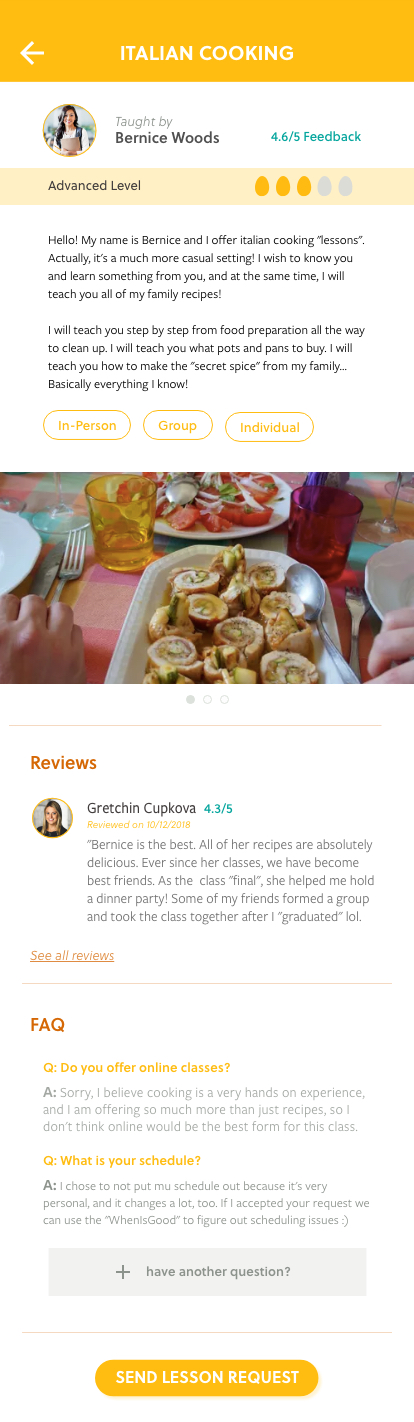
Task: Send the lesson request
Action: [x=207, y=1378]
